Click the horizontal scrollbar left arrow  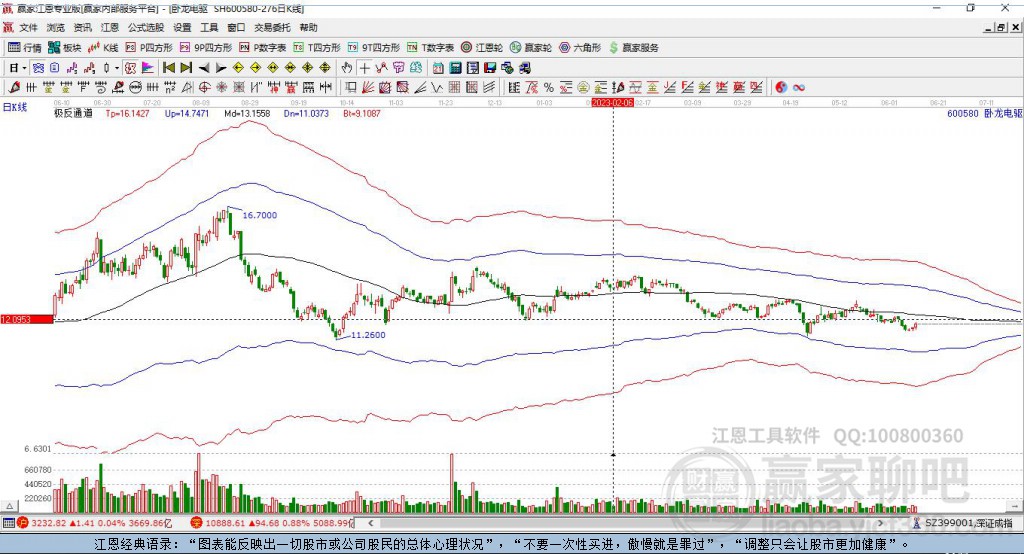(x=370, y=523)
